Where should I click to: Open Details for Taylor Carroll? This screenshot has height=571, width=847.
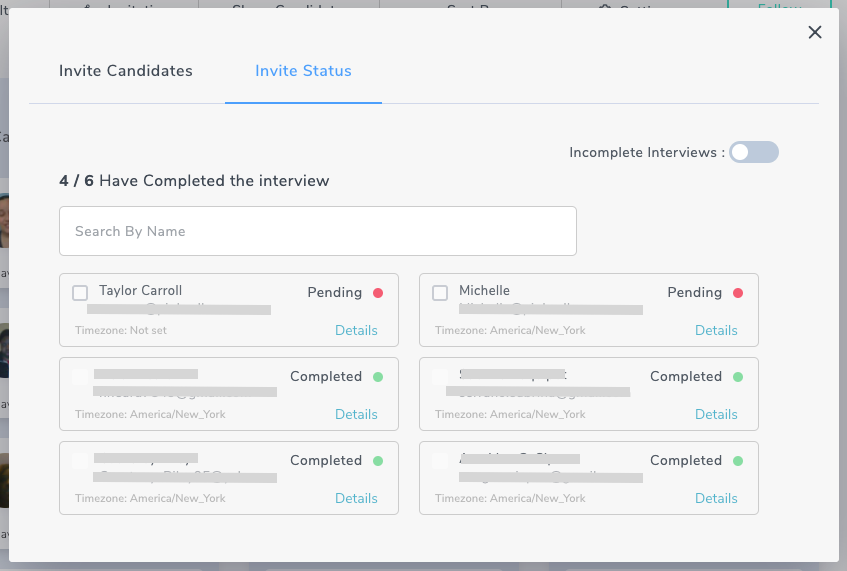356,330
